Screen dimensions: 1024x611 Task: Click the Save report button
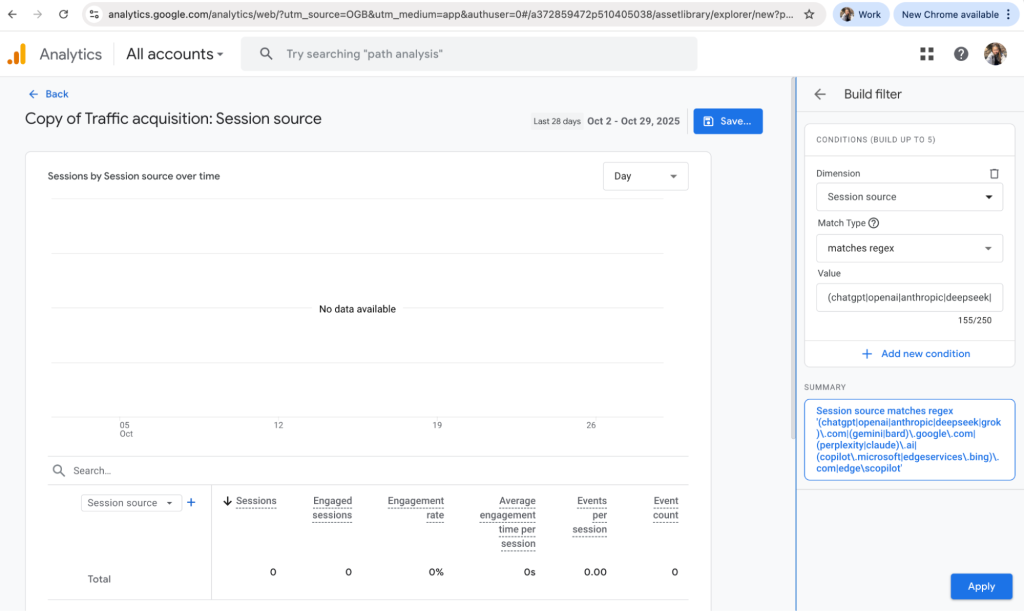click(x=727, y=121)
